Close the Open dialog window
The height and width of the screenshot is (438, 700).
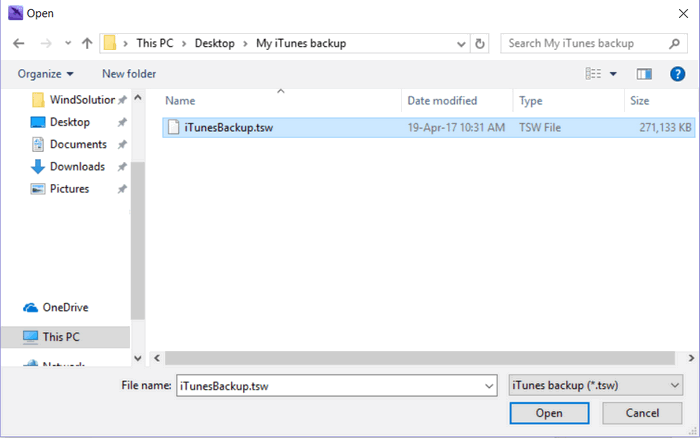tap(683, 14)
